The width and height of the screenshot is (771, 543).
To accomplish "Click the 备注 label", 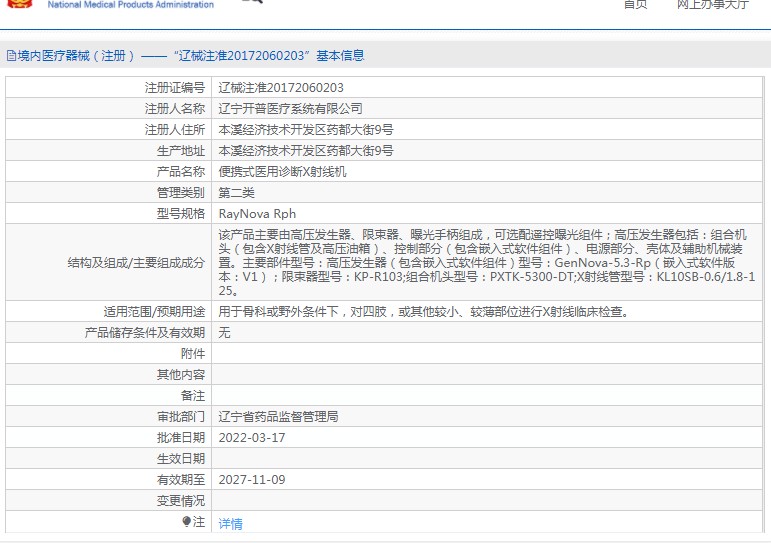I will 193,395.
